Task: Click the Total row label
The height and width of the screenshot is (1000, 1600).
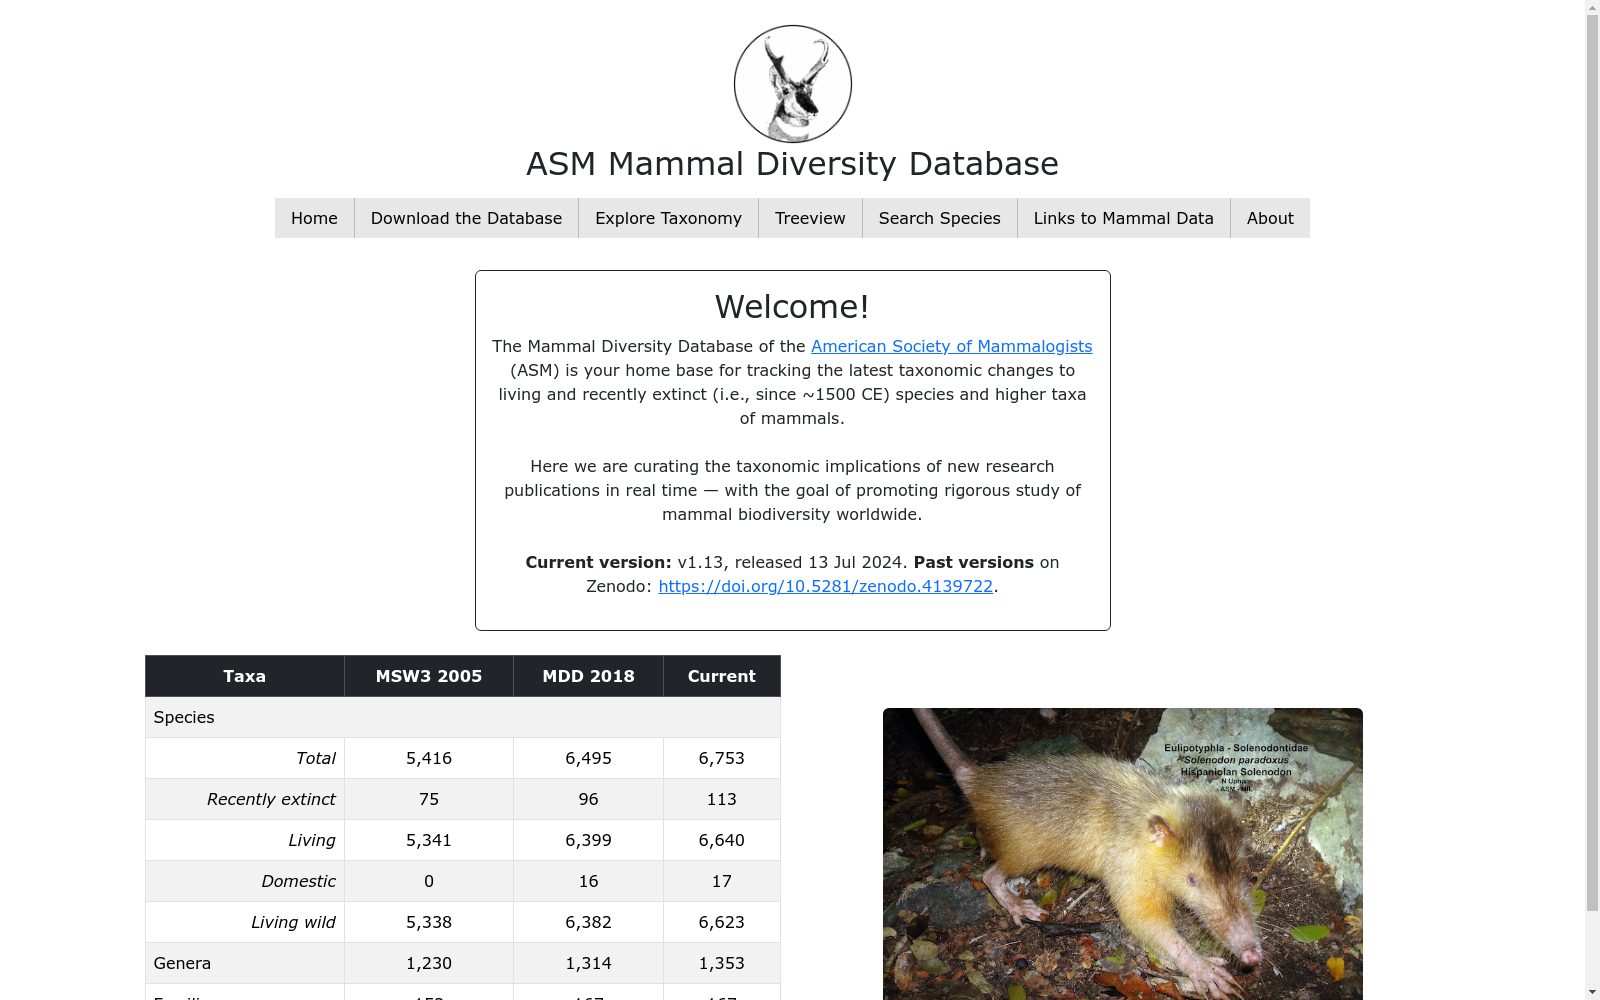Action: (x=316, y=758)
